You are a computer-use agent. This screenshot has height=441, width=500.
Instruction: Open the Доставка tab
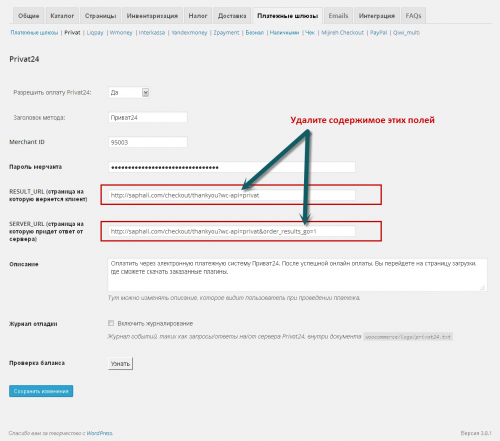click(x=232, y=16)
